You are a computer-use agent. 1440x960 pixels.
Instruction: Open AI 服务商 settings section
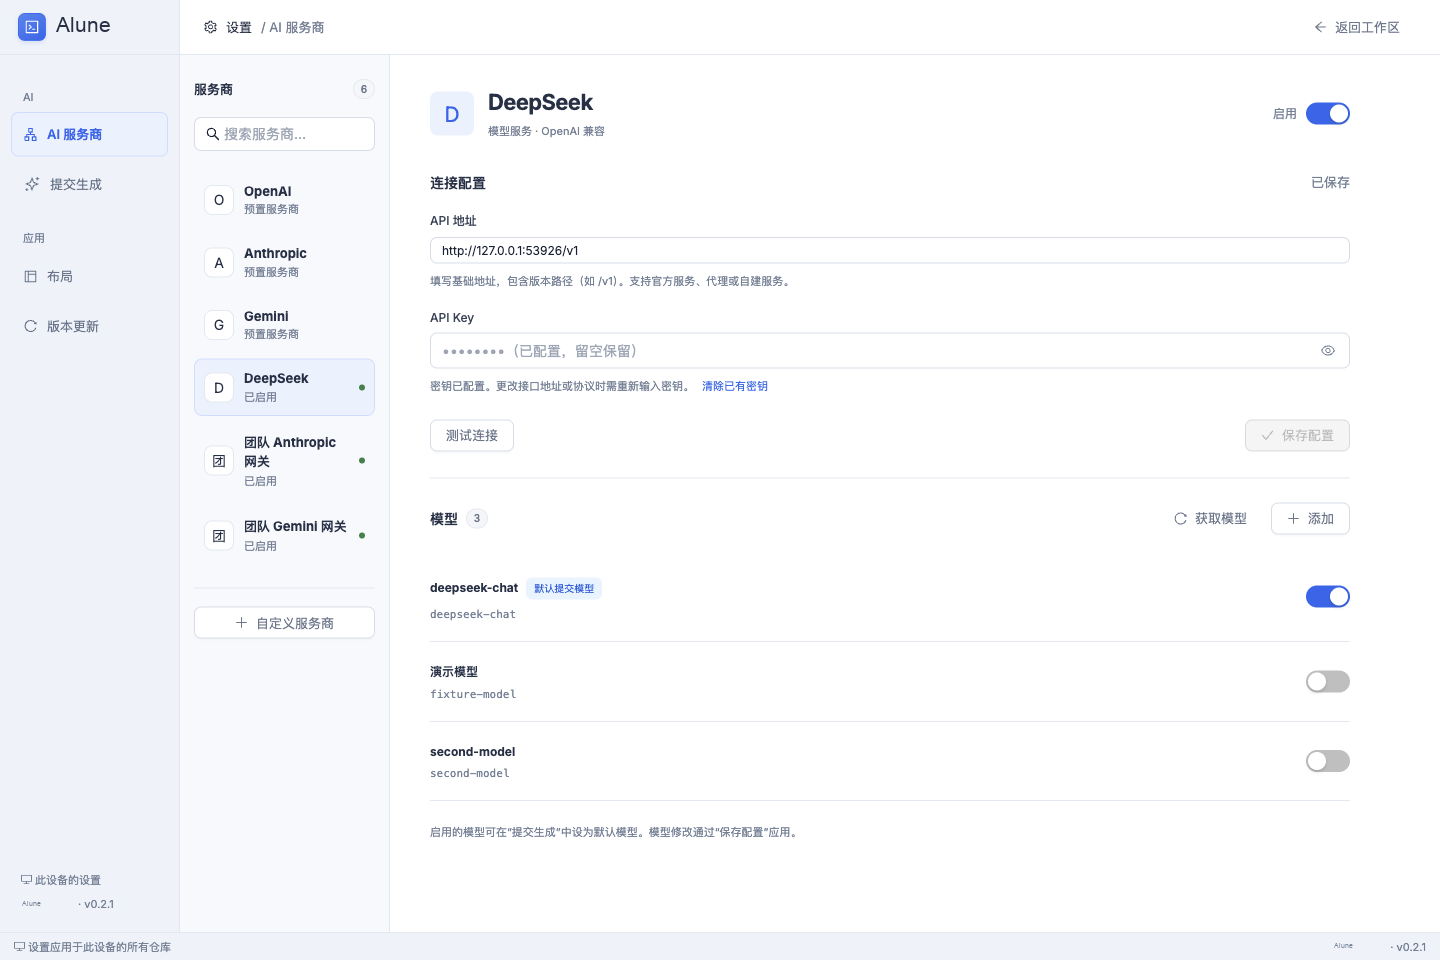coord(89,134)
